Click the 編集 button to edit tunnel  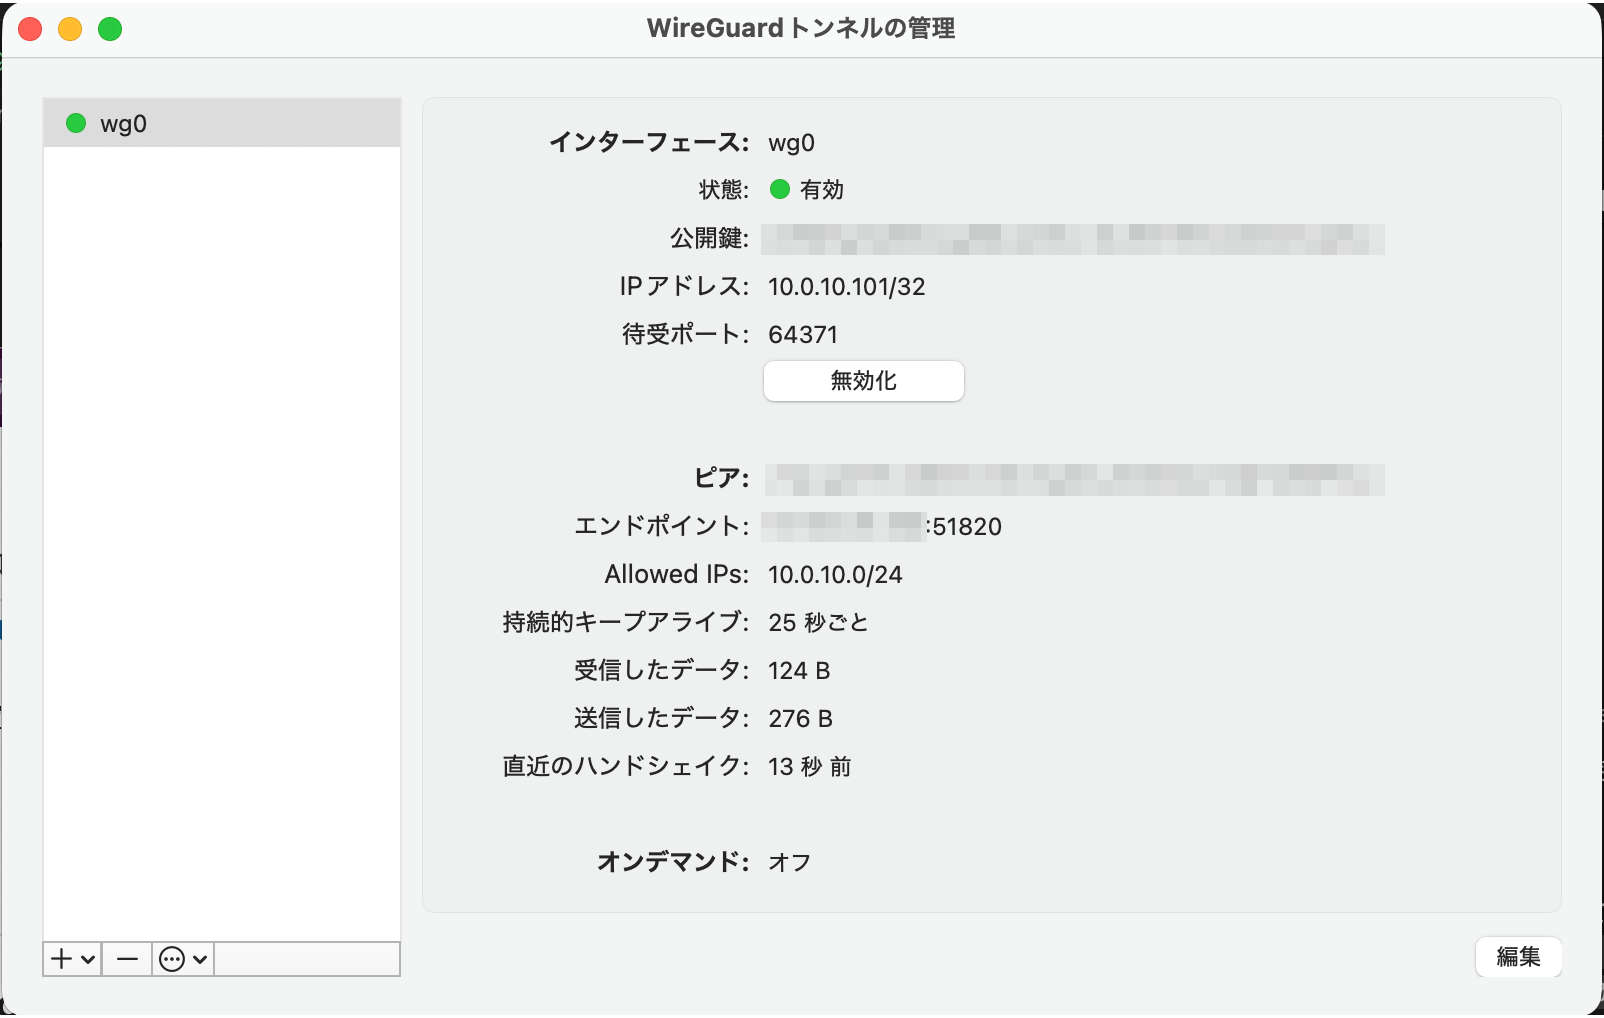click(x=1518, y=956)
